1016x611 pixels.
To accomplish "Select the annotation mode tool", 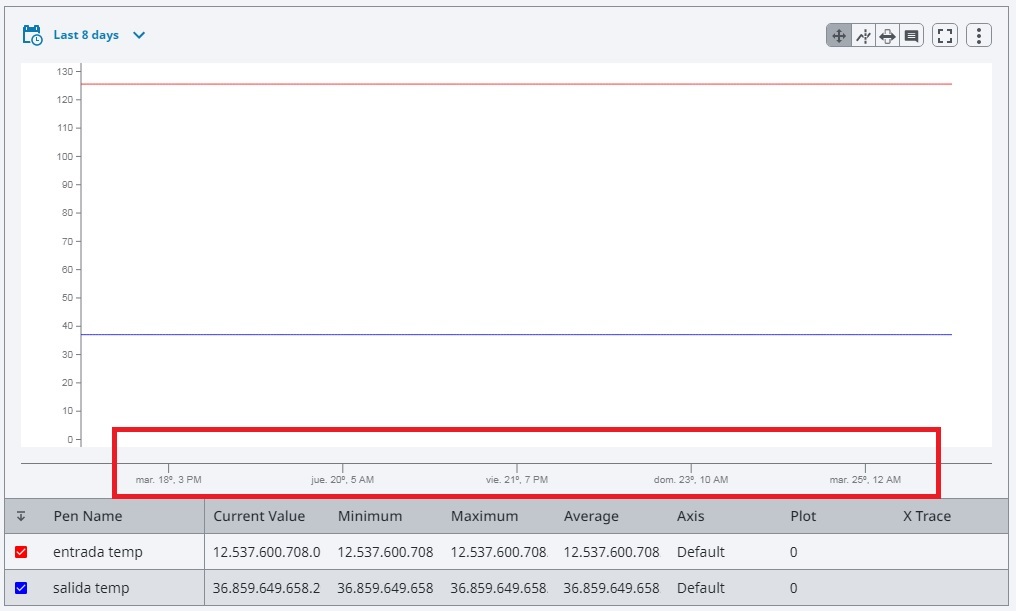I will [x=911, y=36].
